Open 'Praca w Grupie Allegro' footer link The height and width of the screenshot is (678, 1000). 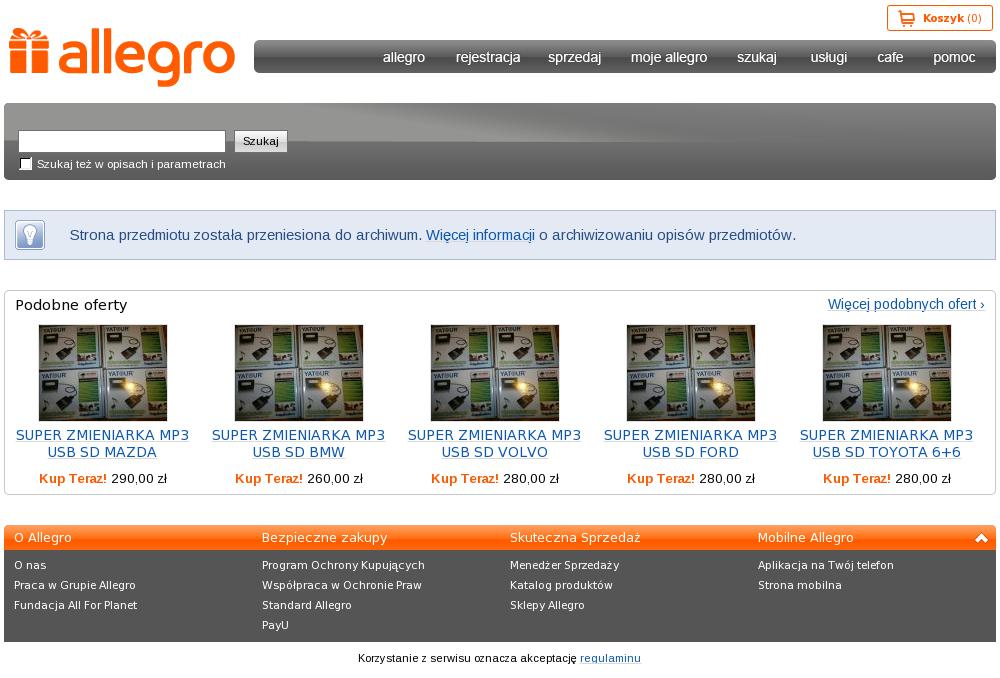[x=75, y=586]
